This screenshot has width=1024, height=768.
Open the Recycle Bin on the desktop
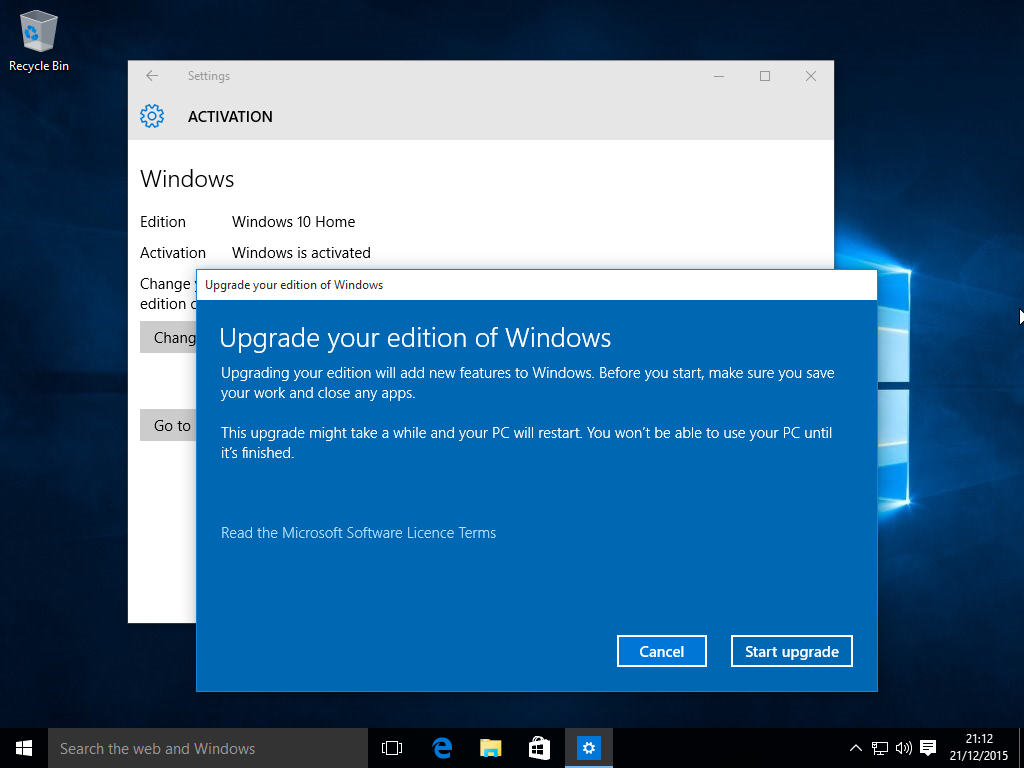[x=38, y=30]
